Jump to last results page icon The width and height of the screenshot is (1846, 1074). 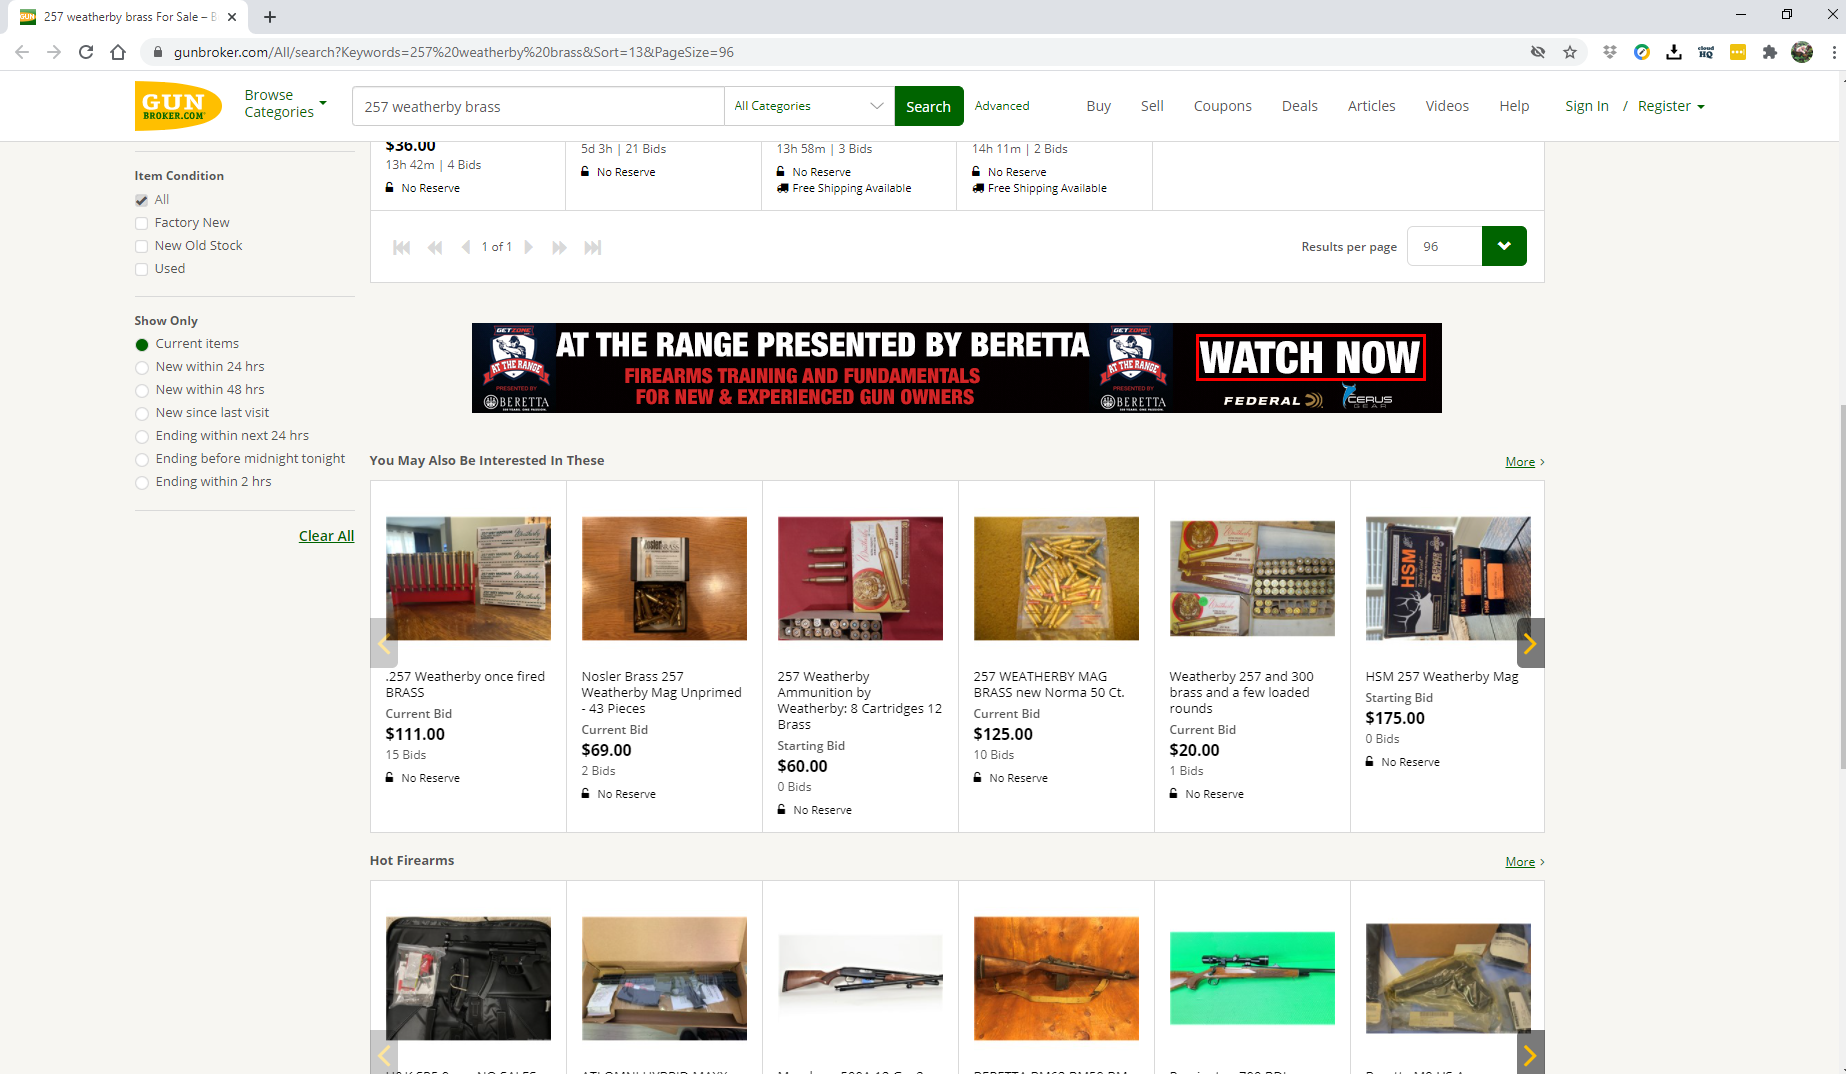[x=593, y=247]
